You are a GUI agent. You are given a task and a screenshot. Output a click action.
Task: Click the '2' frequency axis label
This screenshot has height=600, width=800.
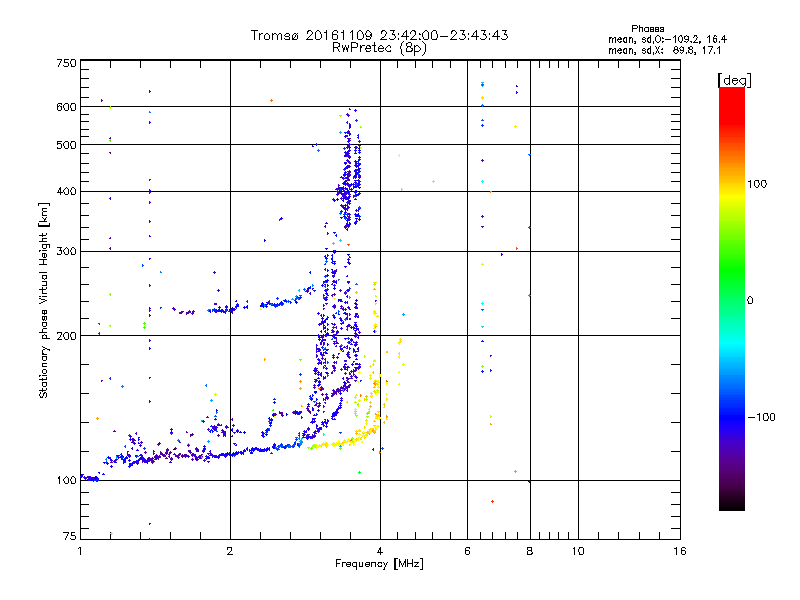pos(230,551)
